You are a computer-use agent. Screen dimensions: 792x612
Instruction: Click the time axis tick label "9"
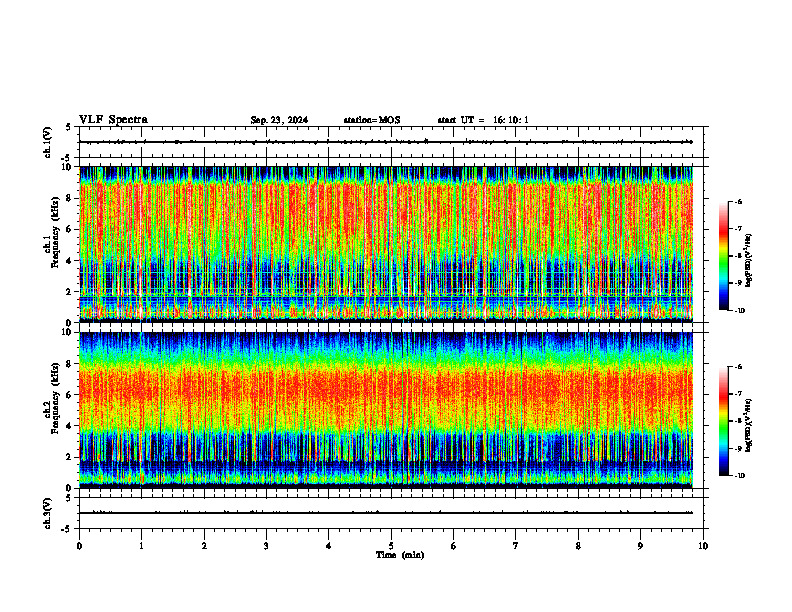pos(640,546)
